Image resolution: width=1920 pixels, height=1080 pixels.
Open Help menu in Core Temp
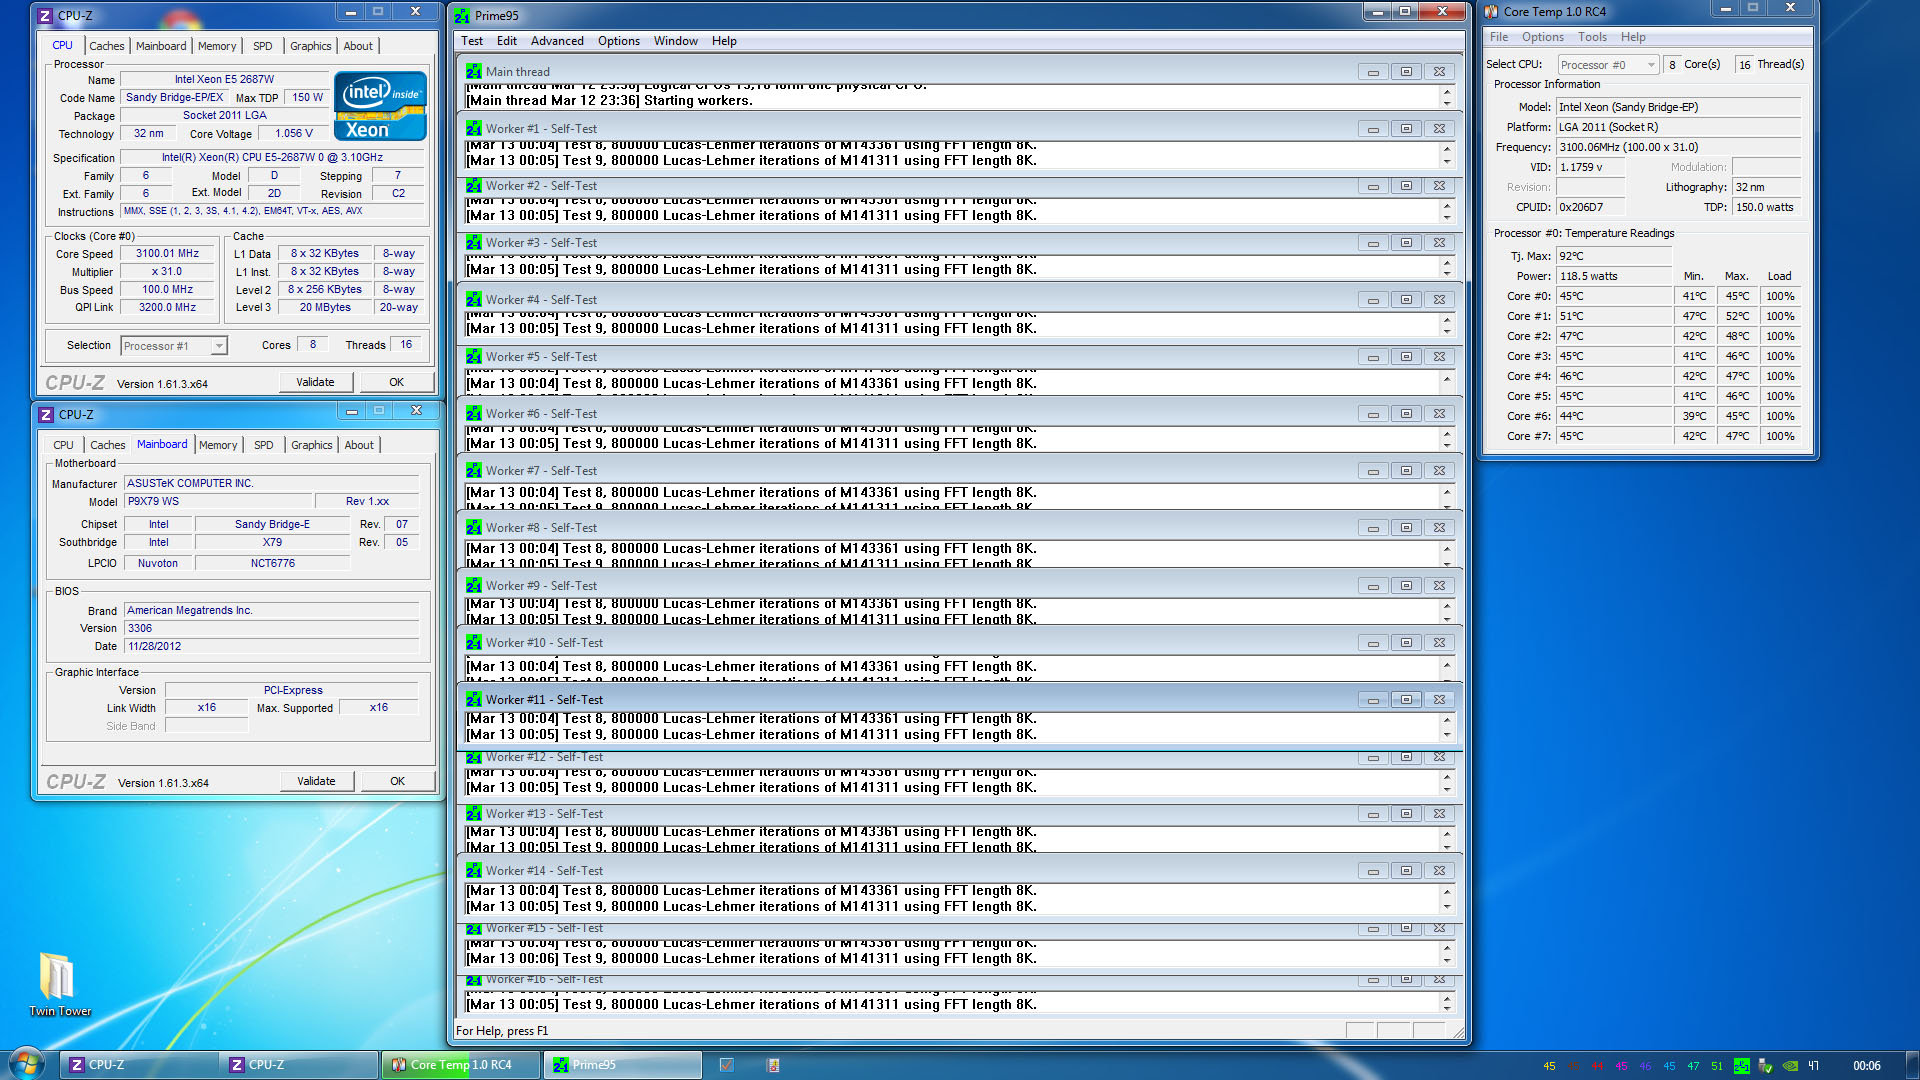click(x=1633, y=37)
